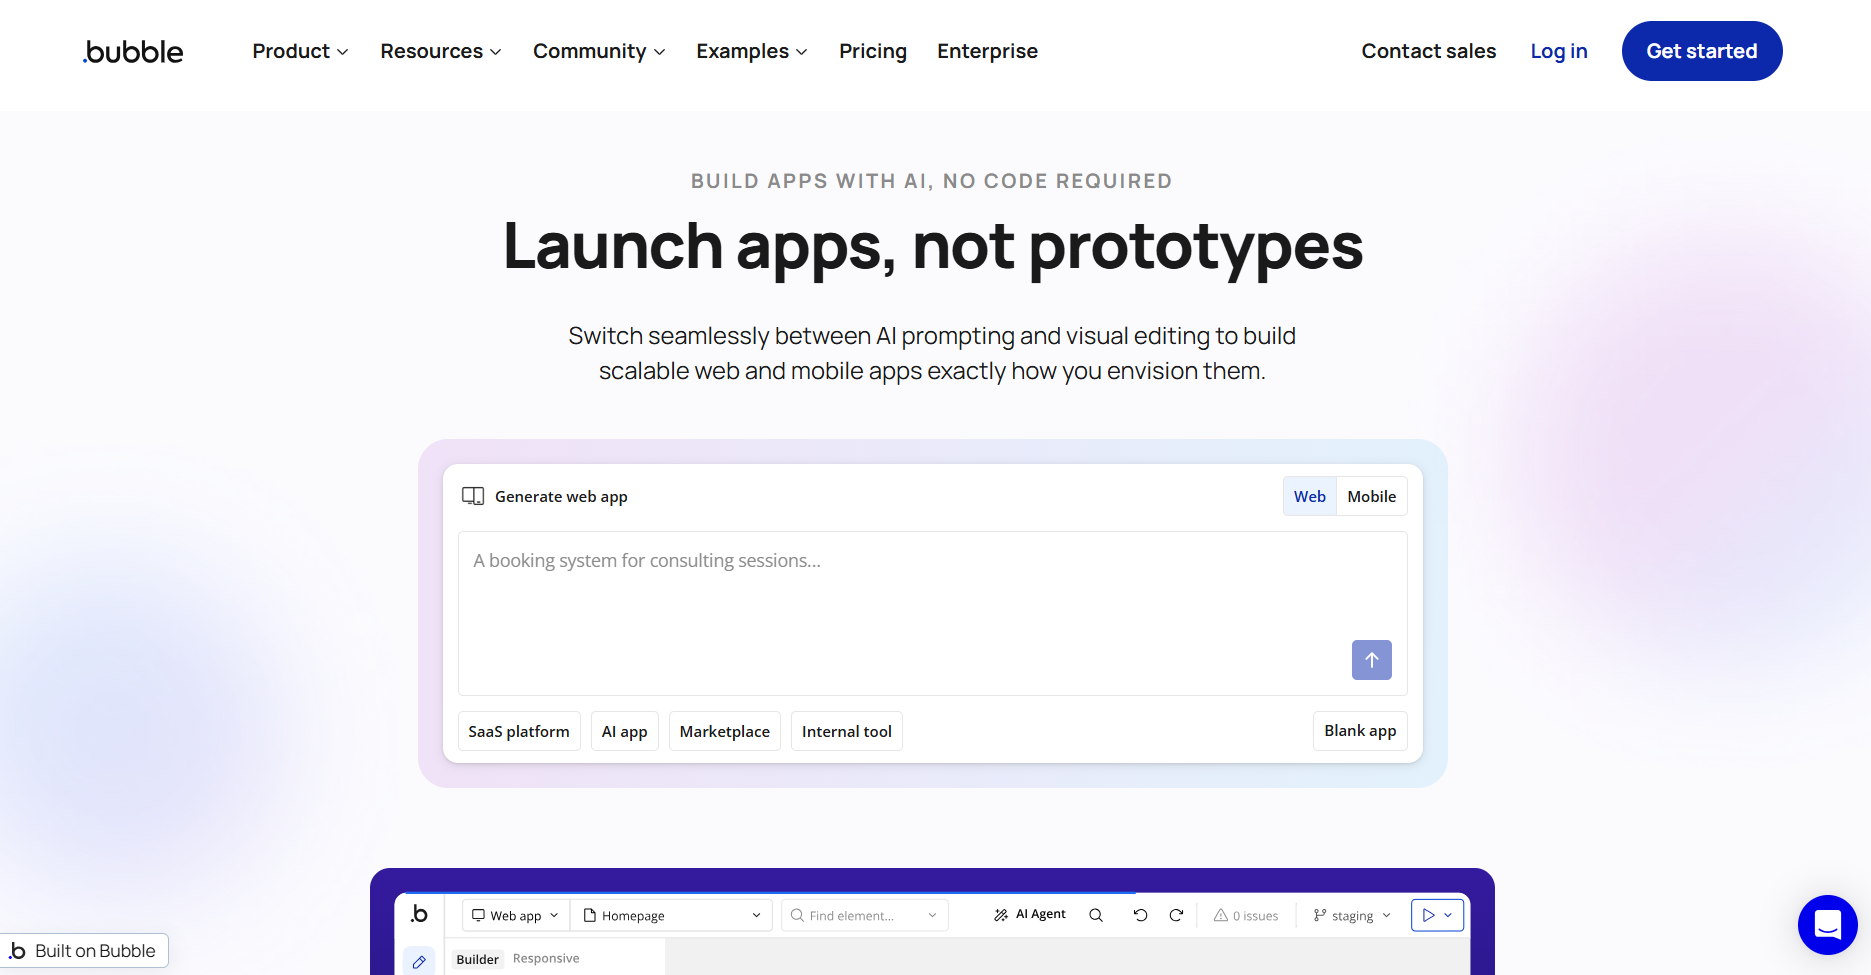Expand the Product menu
Screen dimensions: 1871x975
click(300, 51)
